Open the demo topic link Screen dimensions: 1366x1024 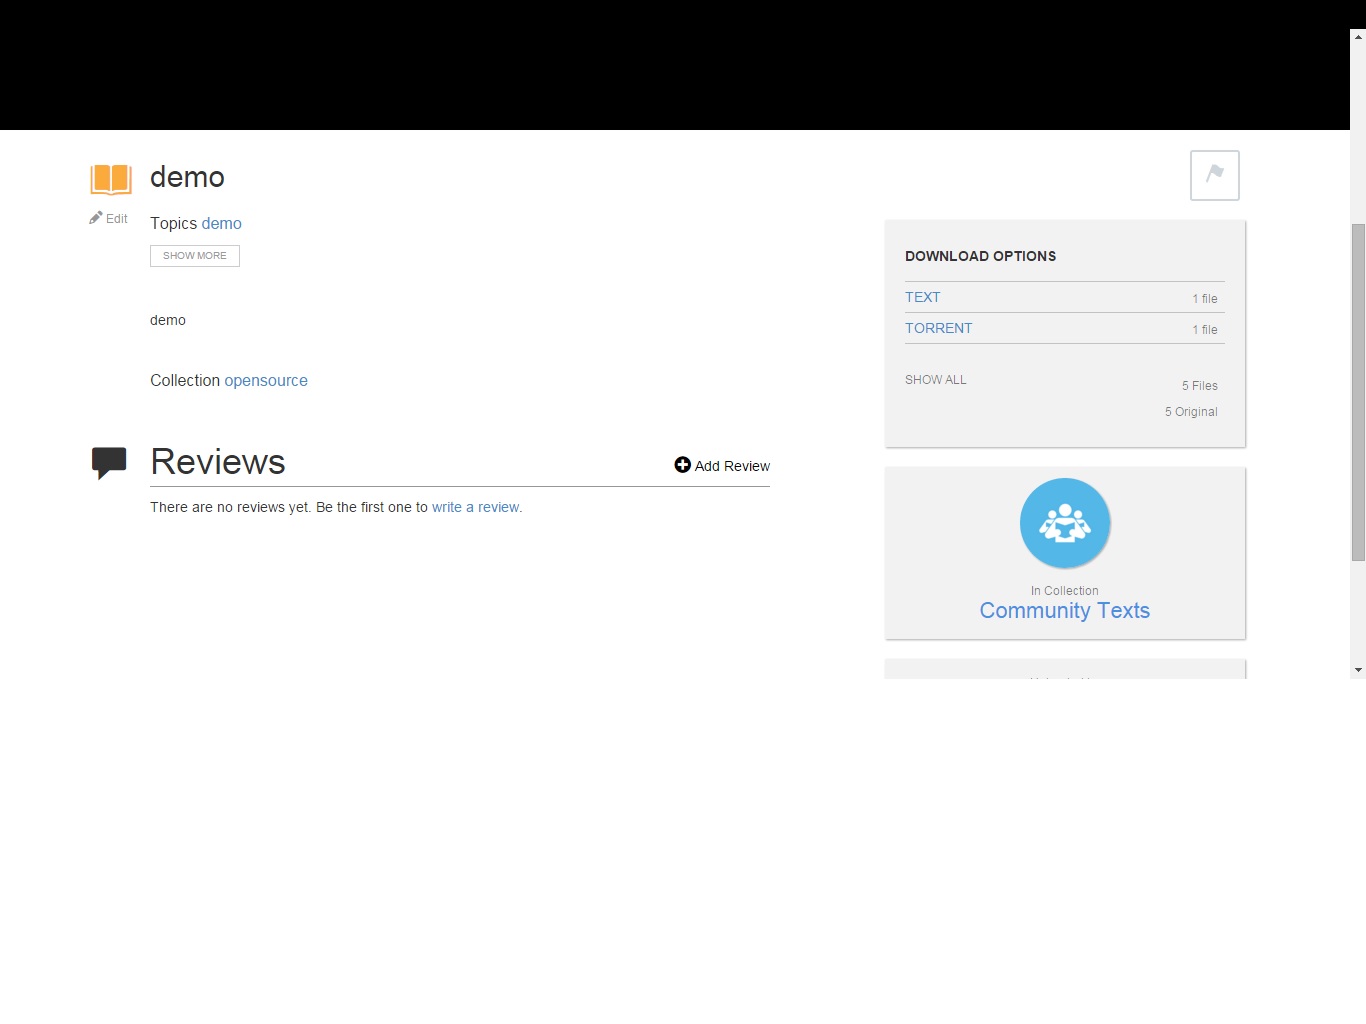[221, 223]
